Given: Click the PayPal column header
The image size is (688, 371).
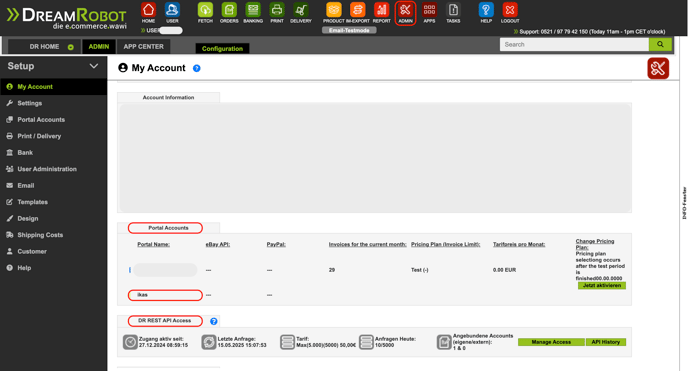Looking at the screenshot, I should [x=276, y=244].
